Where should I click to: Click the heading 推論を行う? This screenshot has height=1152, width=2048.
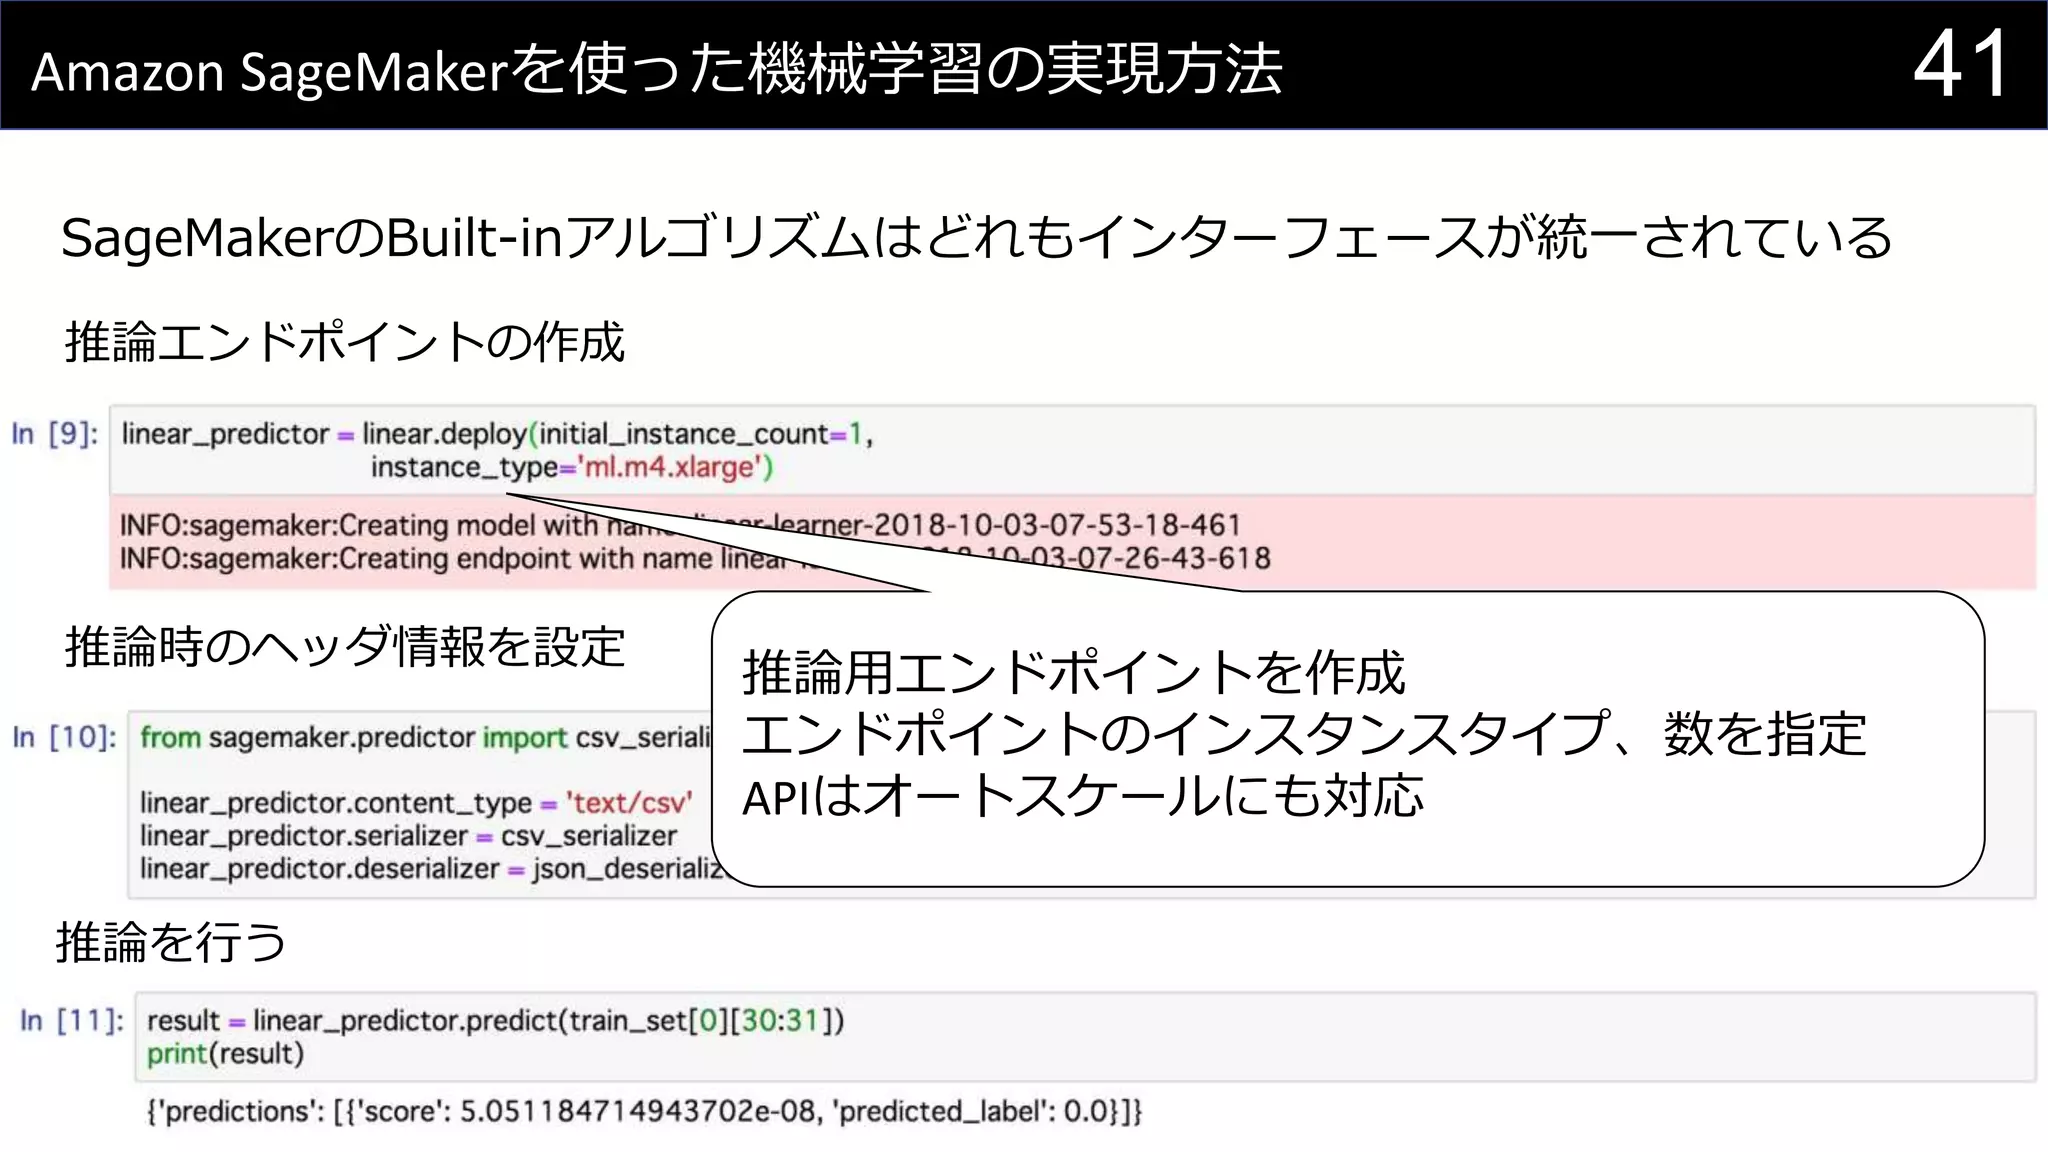point(171,942)
